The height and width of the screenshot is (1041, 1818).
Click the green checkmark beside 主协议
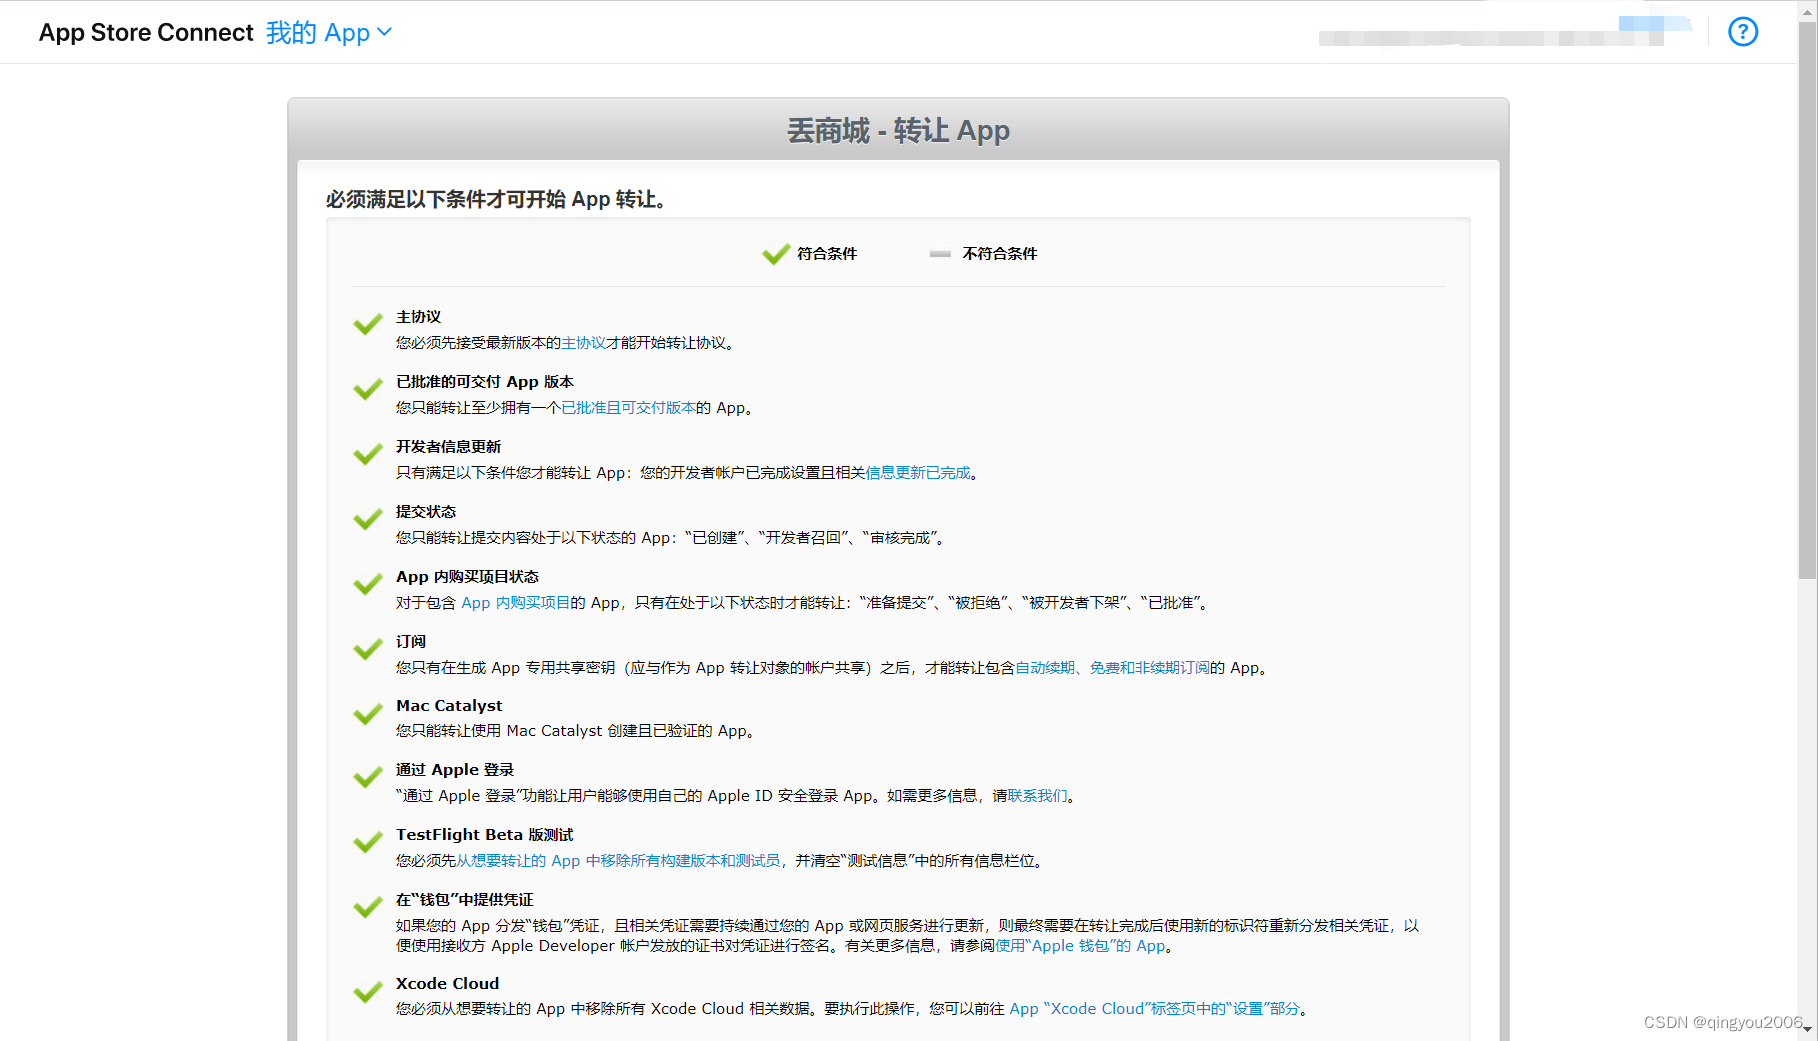pyautogui.click(x=368, y=324)
